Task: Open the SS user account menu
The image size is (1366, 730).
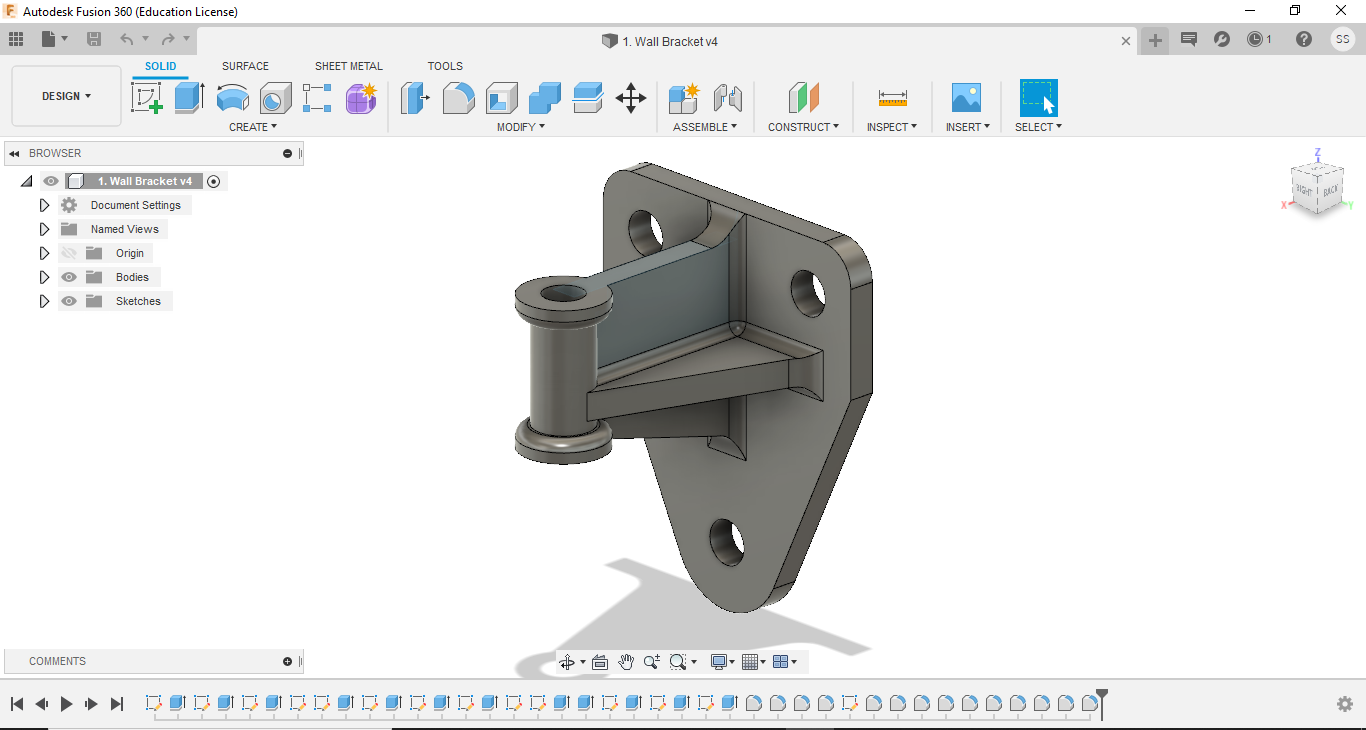Action: click(1342, 39)
